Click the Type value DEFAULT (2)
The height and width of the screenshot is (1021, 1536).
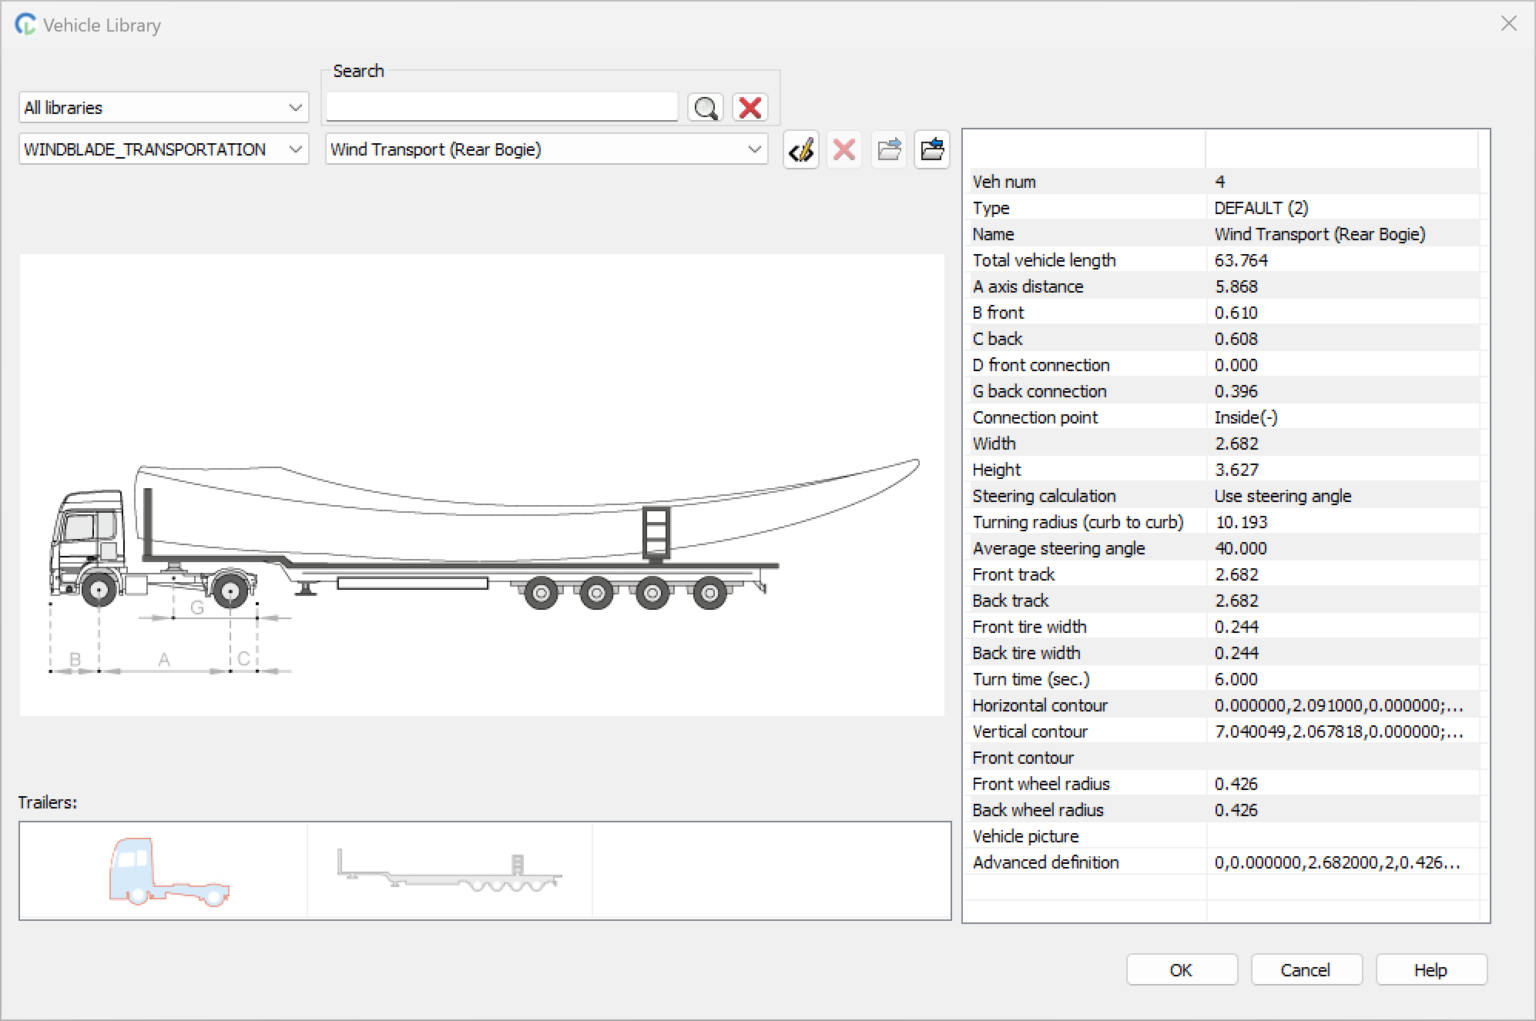[1261, 208]
